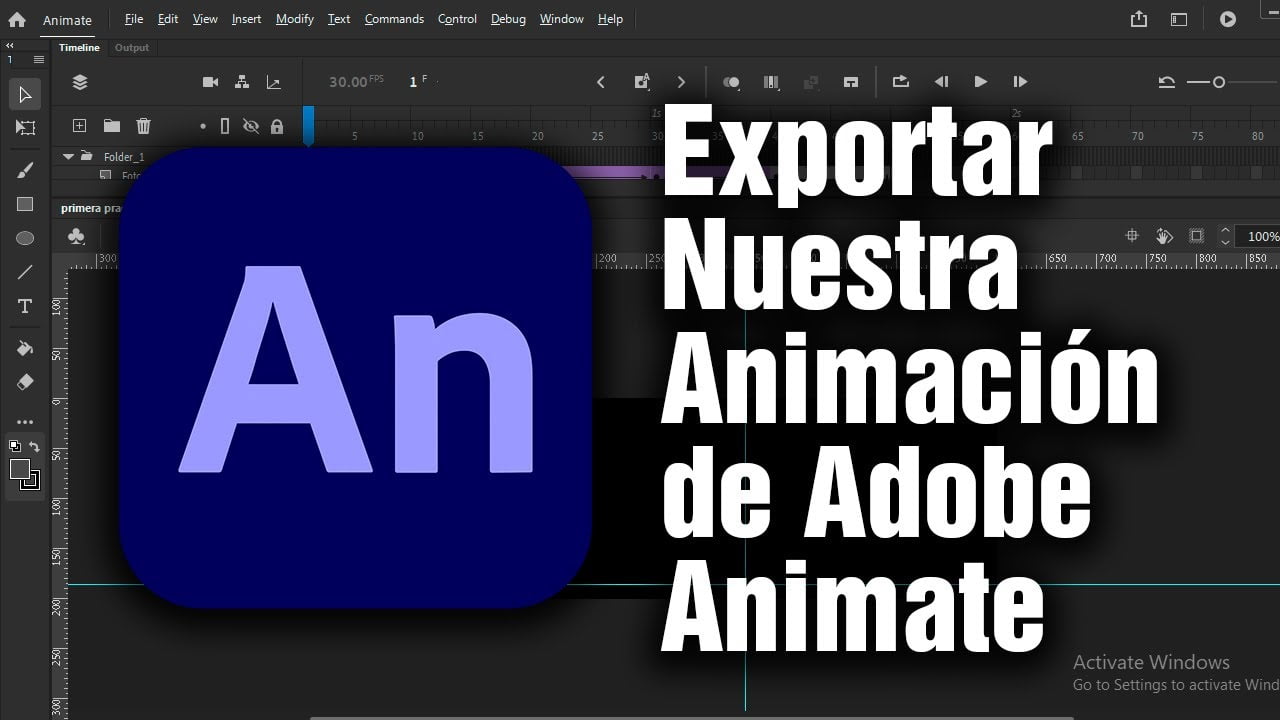Open the more tools ellipsis

[25, 422]
